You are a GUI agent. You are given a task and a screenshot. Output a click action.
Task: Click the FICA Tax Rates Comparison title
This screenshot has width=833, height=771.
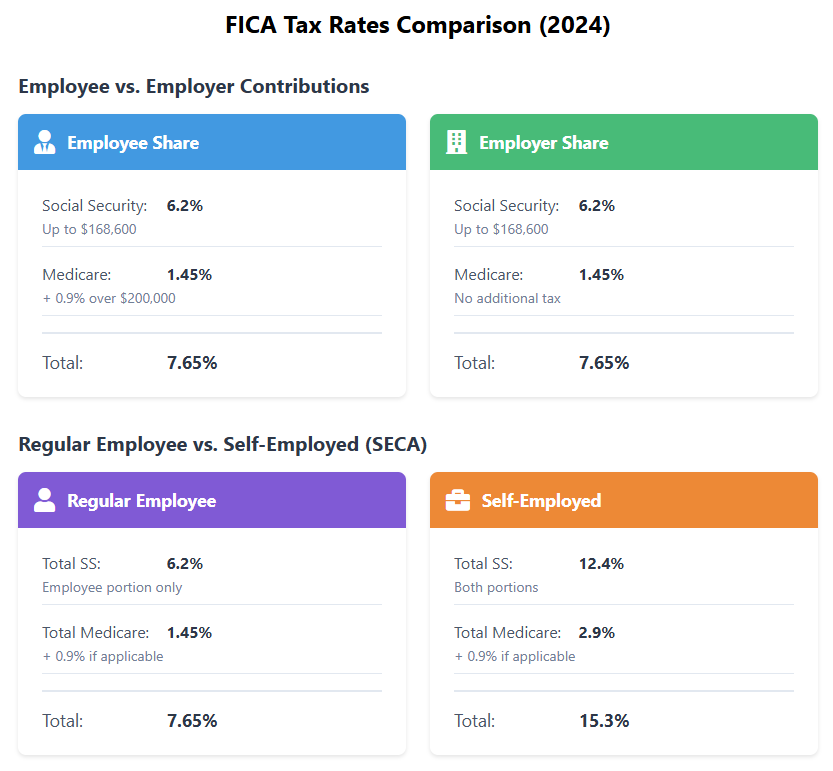pyautogui.click(x=417, y=26)
